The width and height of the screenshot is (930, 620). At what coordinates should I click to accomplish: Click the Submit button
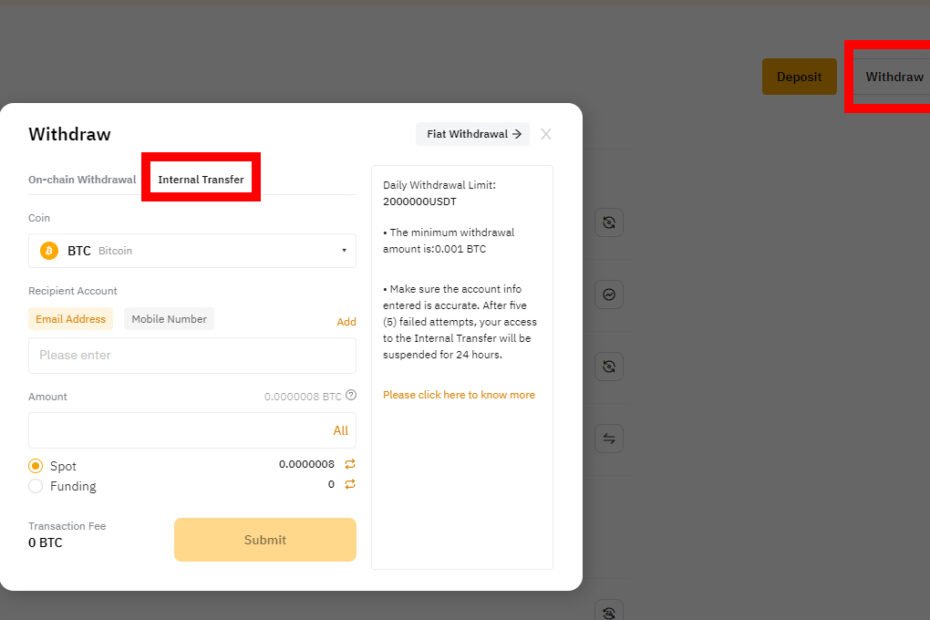(x=265, y=540)
